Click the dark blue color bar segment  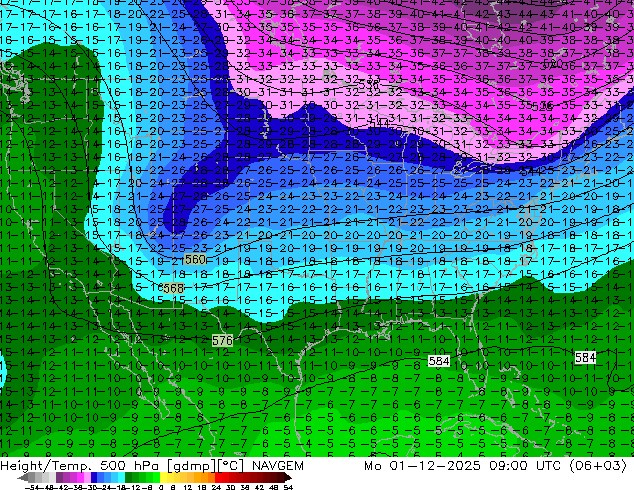click(x=94, y=477)
